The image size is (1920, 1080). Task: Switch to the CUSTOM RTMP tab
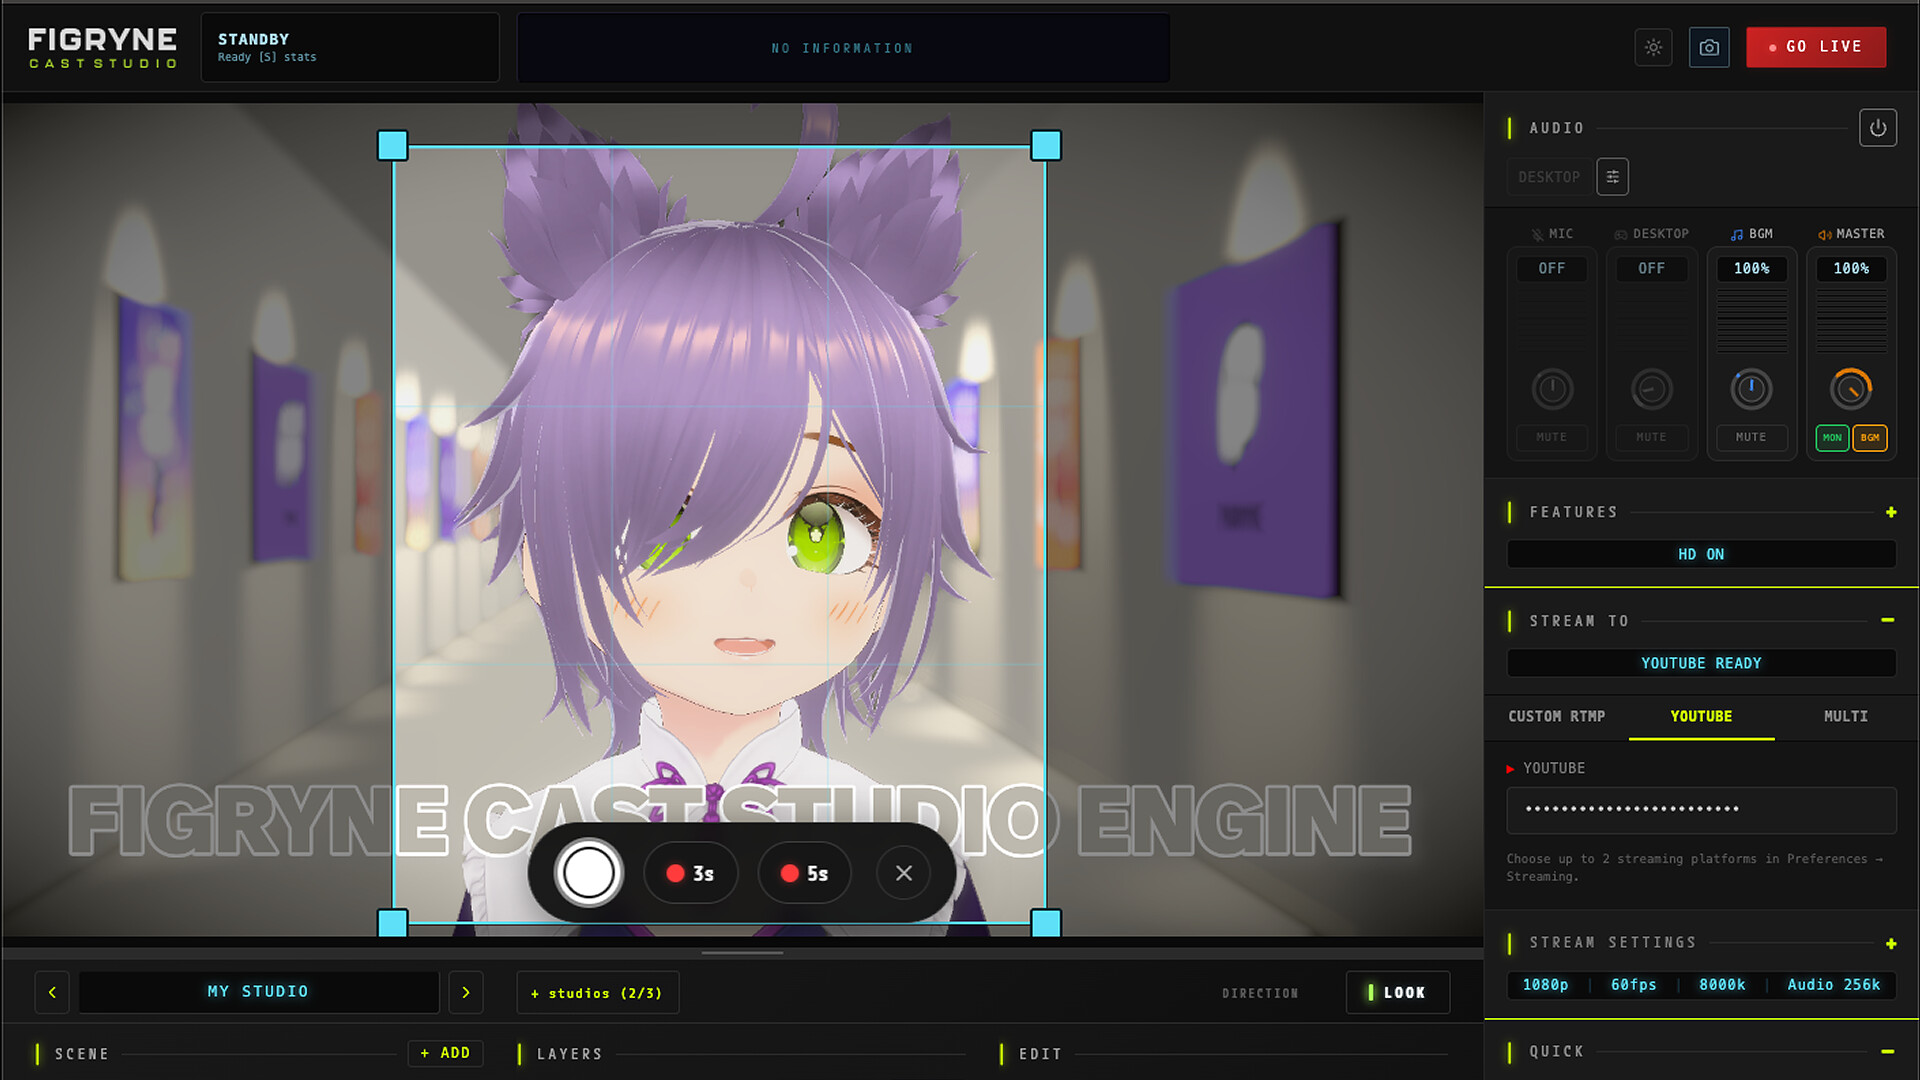(x=1556, y=716)
